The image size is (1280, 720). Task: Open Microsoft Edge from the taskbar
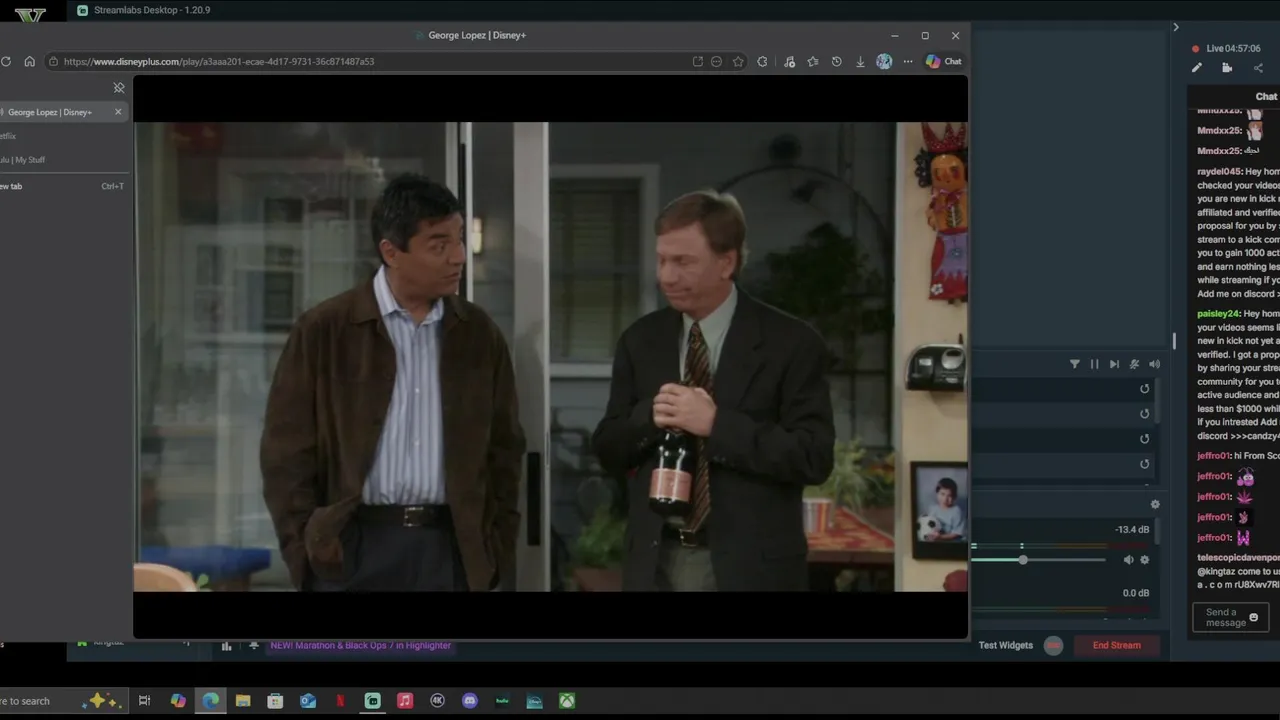210,701
